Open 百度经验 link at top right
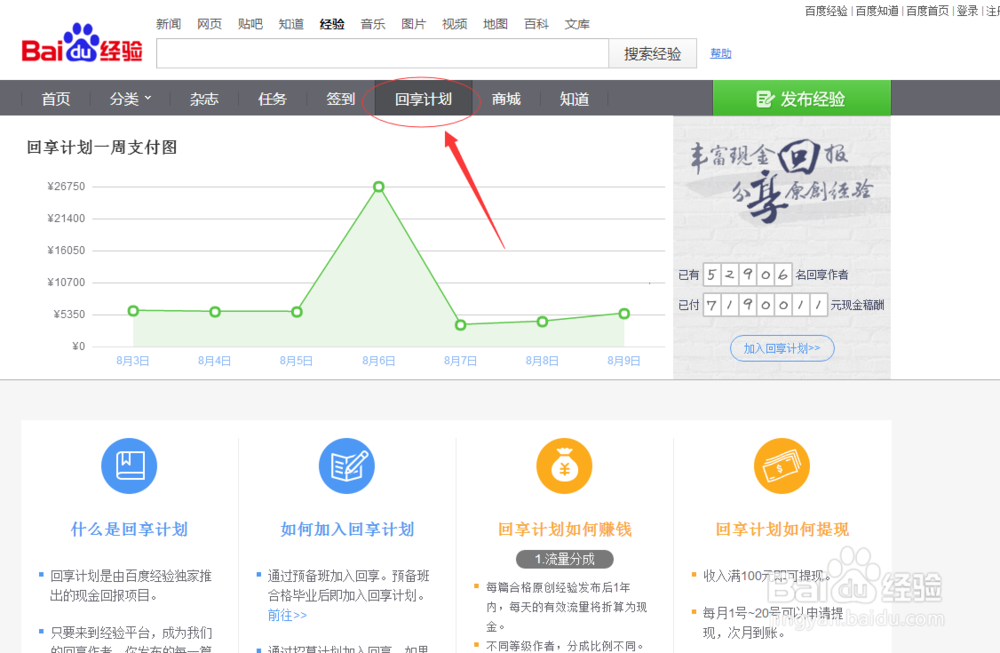 [x=826, y=11]
